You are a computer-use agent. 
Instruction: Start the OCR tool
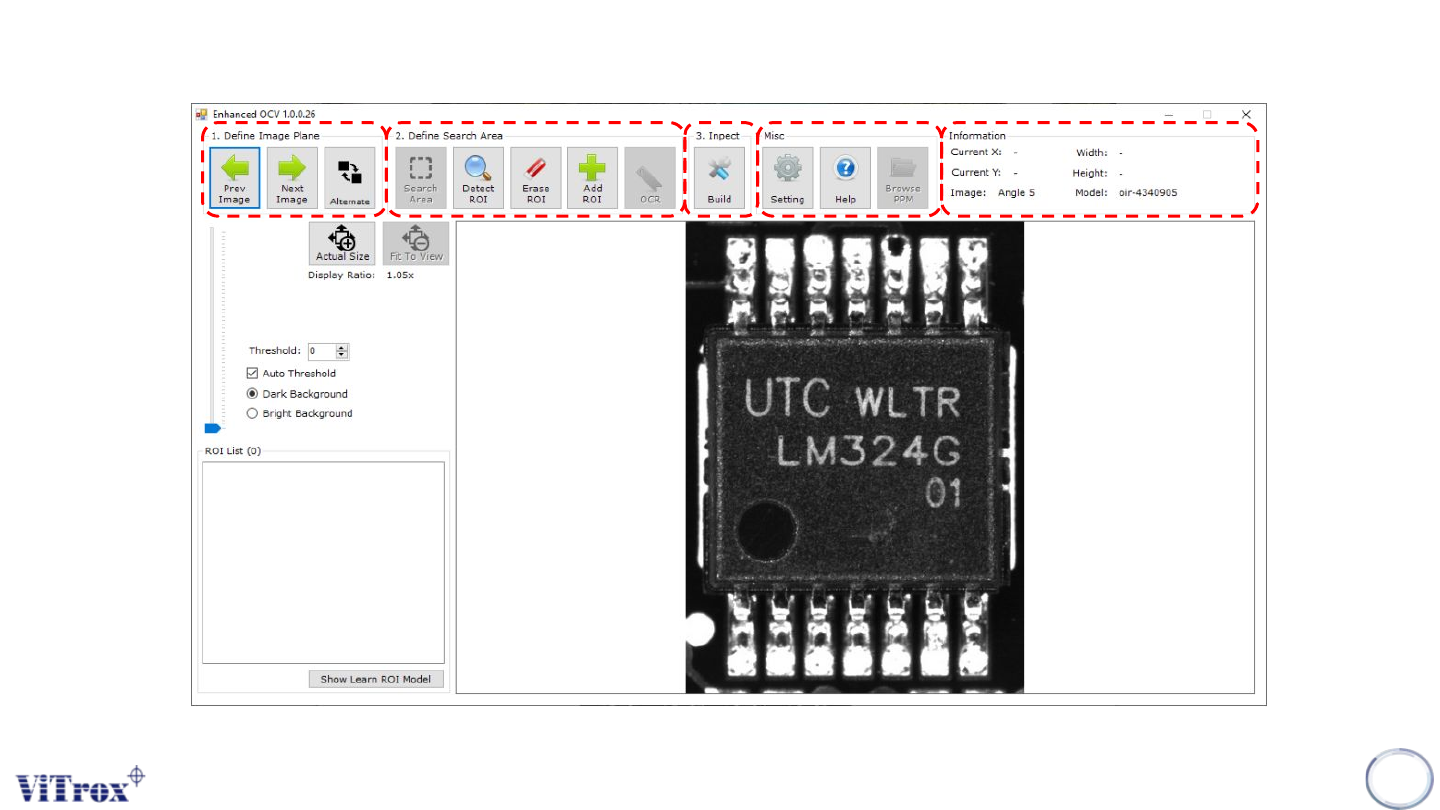pos(650,178)
